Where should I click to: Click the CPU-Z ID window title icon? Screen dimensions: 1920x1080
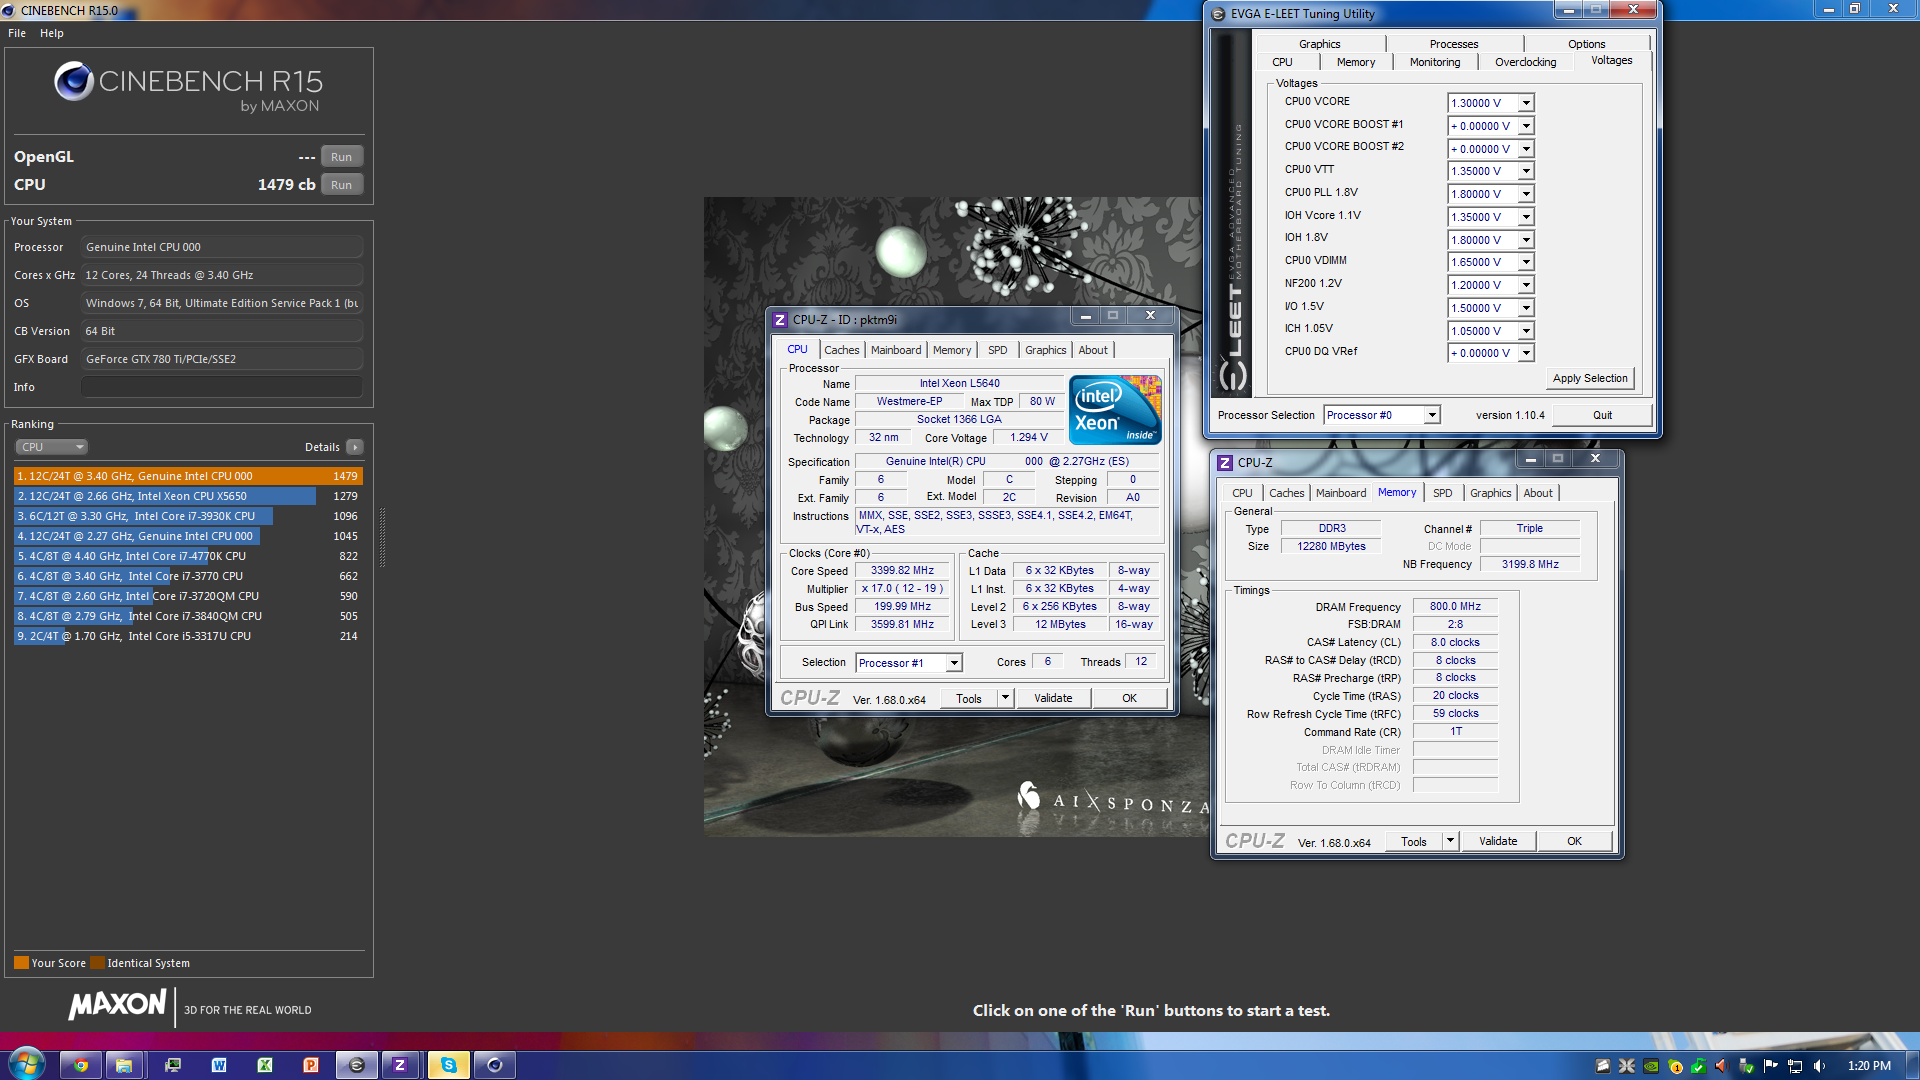click(x=780, y=320)
